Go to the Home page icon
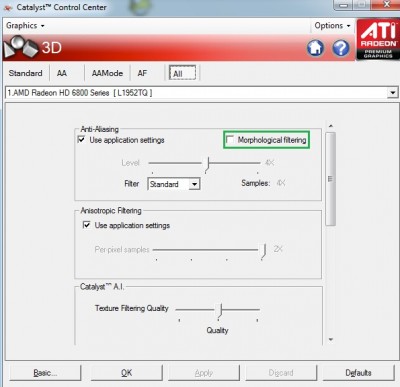400x387 pixels. [315, 48]
